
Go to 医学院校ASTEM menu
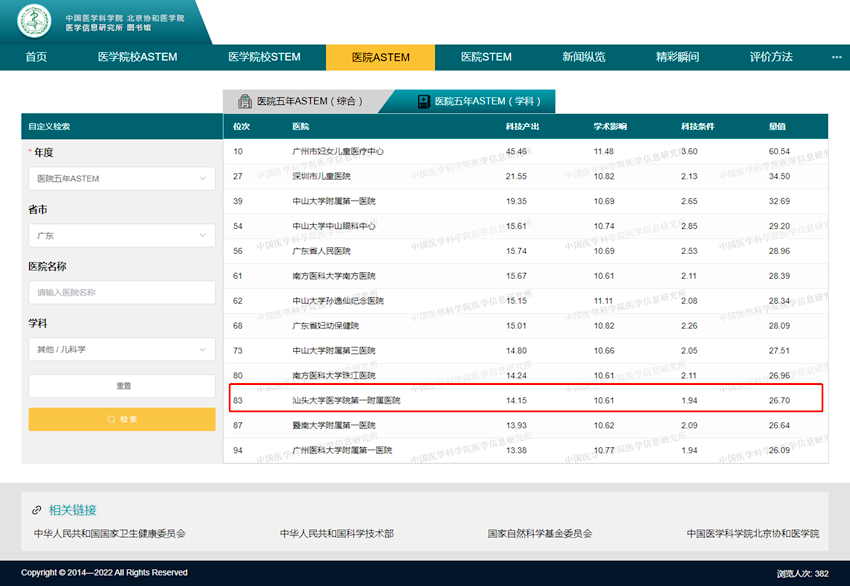tap(138, 57)
